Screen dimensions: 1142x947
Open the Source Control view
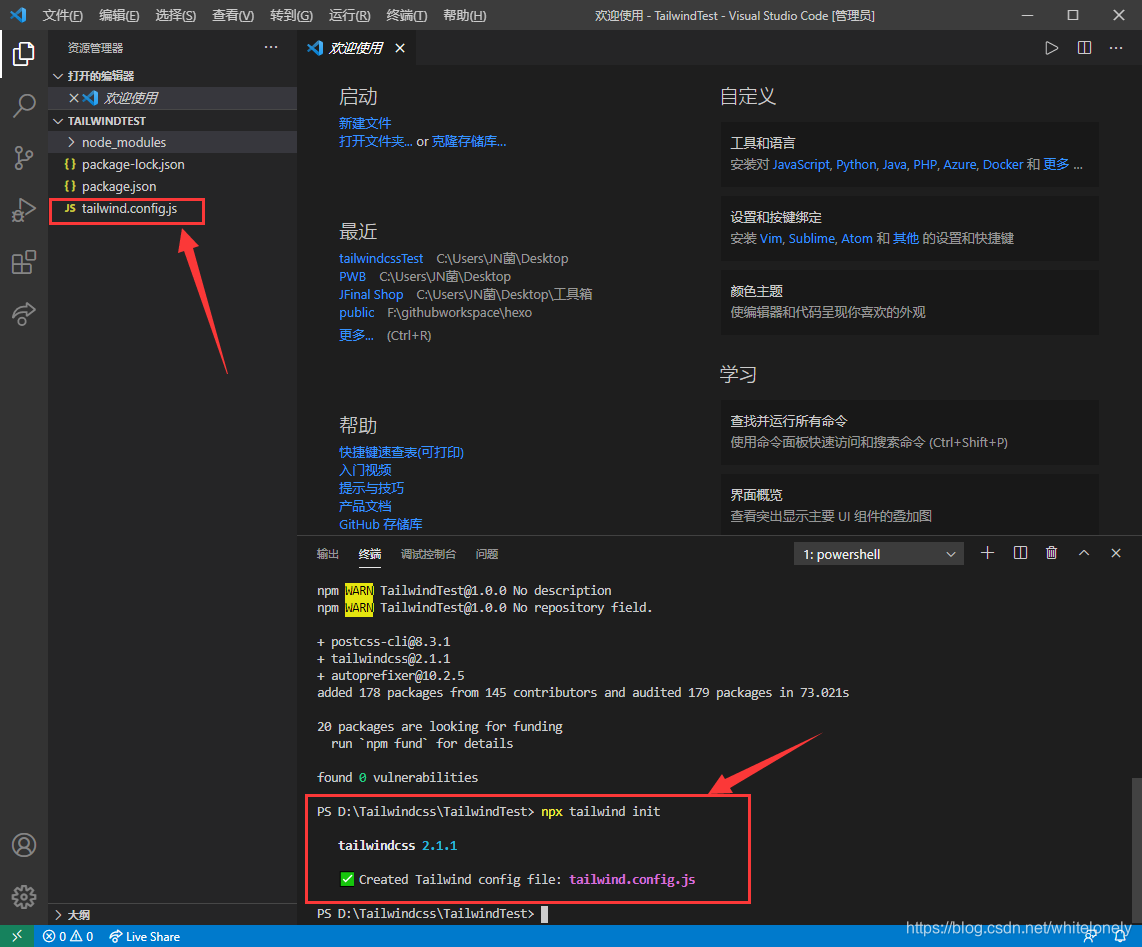coord(23,157)
